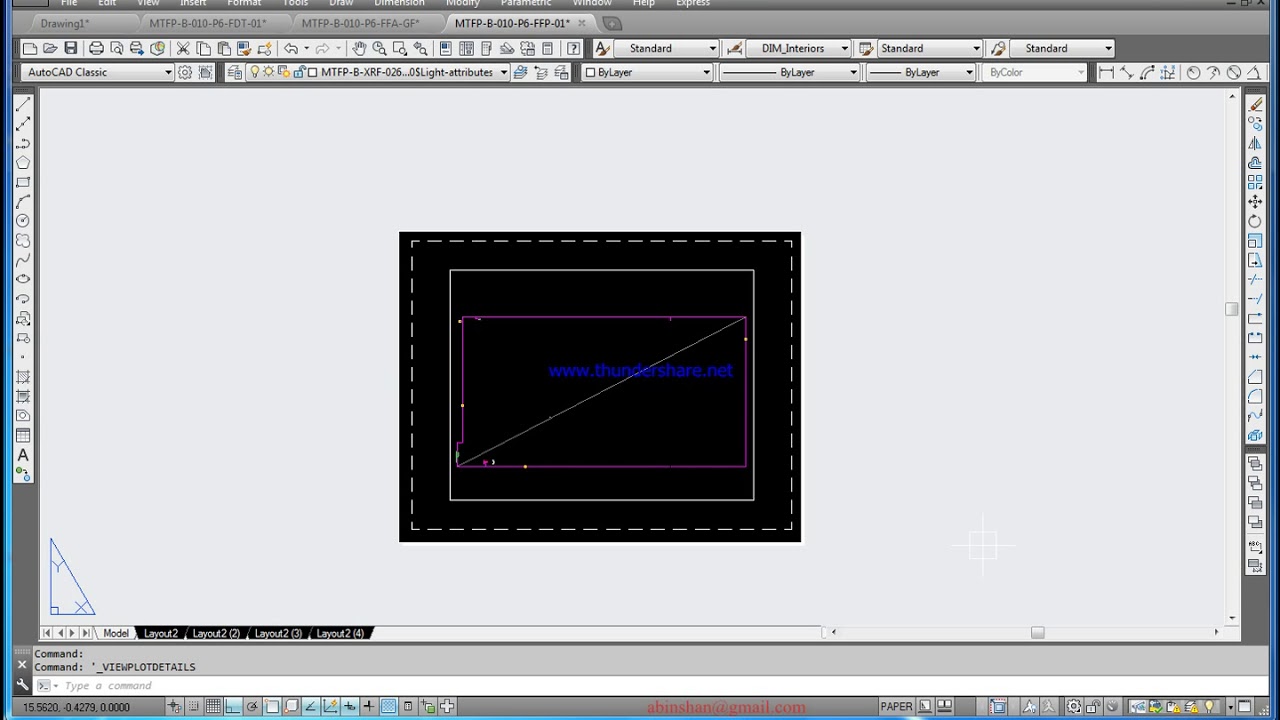Select the Layout2 (4) tab
Viewport: 1280px width, 720px height.
coord(340,633)
